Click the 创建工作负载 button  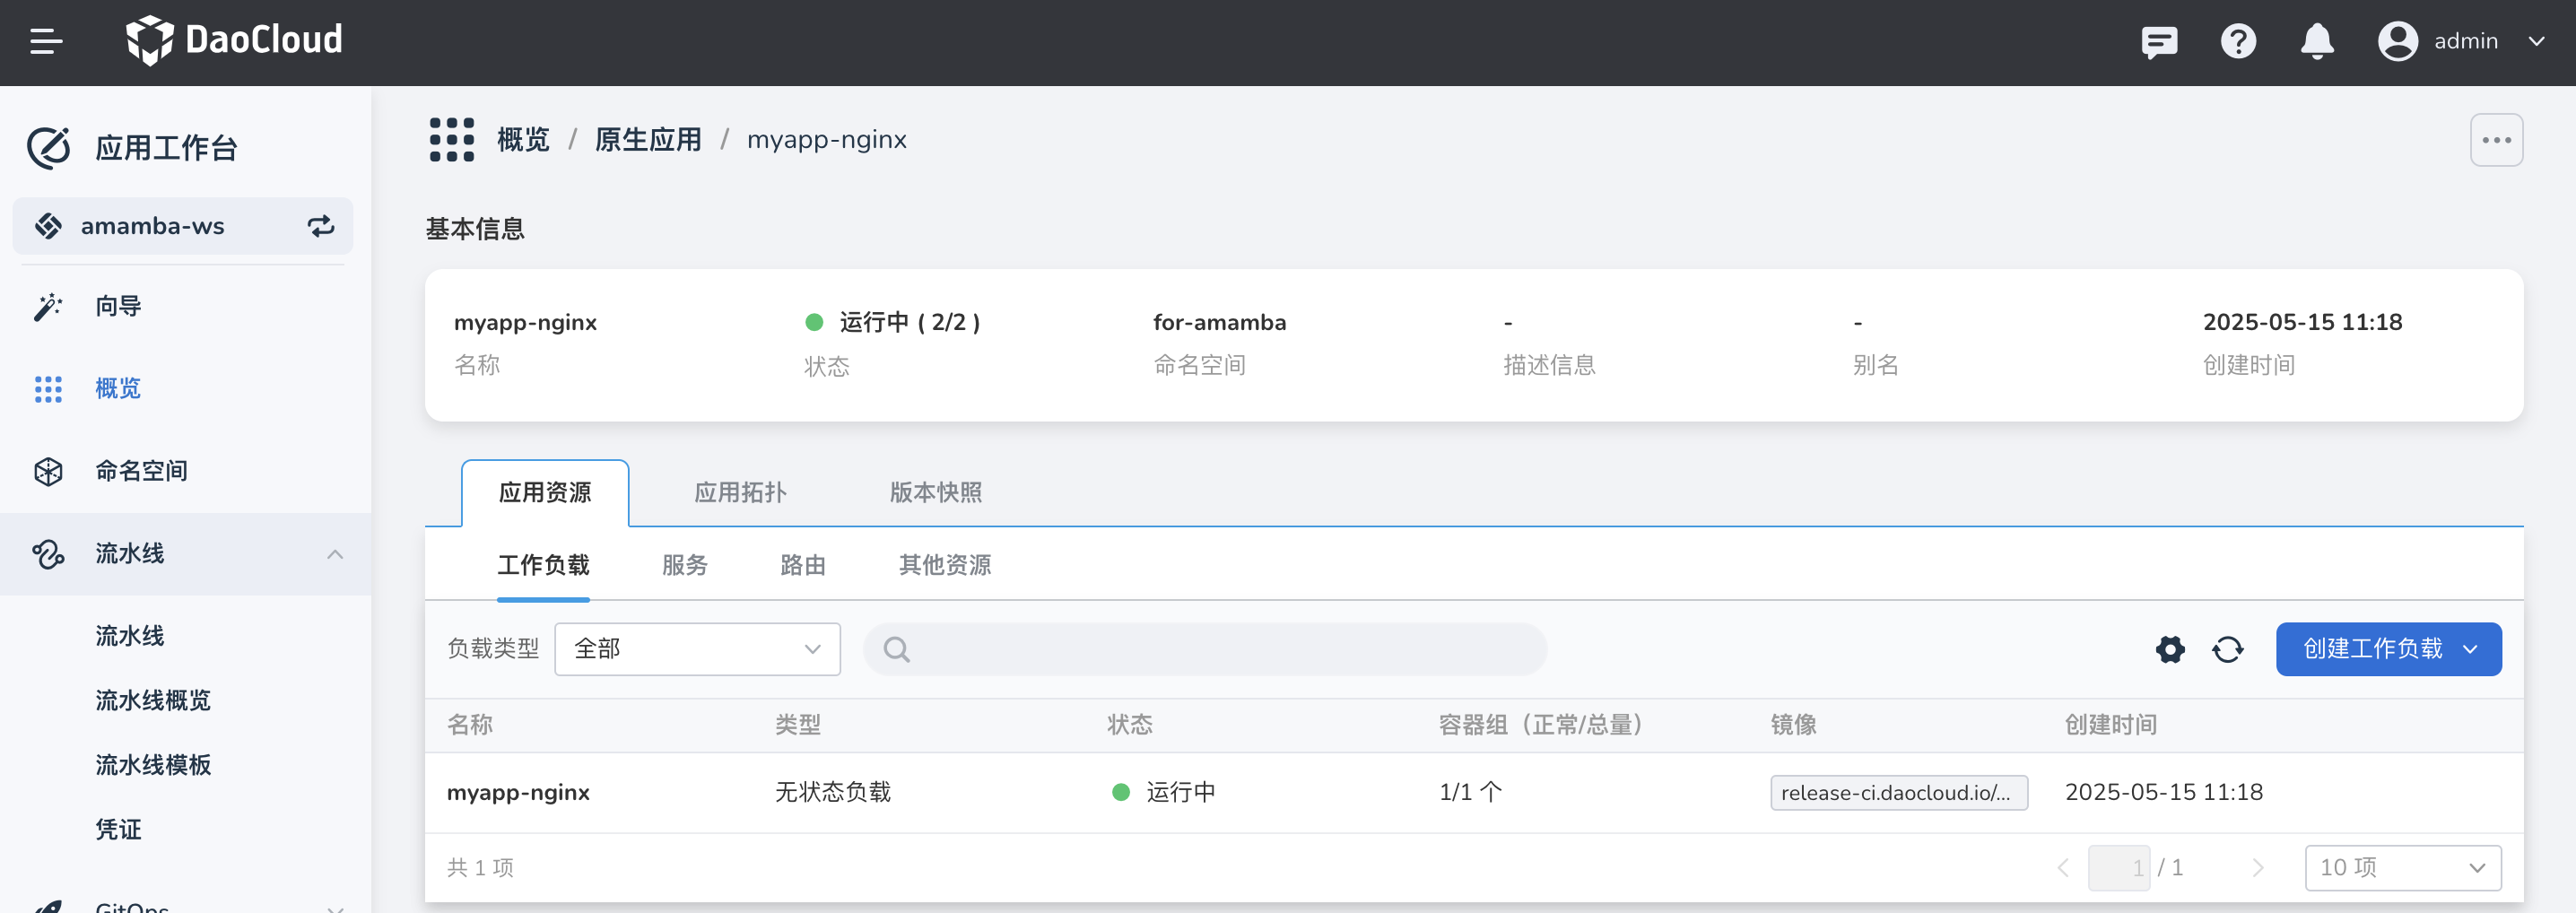click(x=2387, y=650)
